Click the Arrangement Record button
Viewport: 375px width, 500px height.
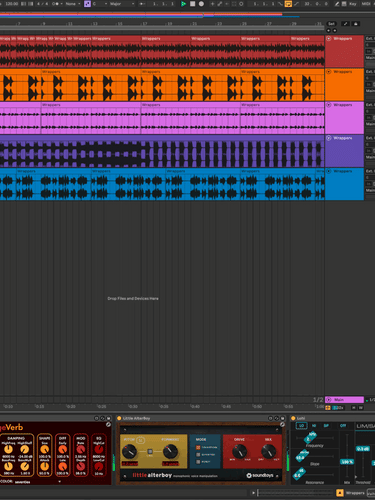tap(201, 4)
